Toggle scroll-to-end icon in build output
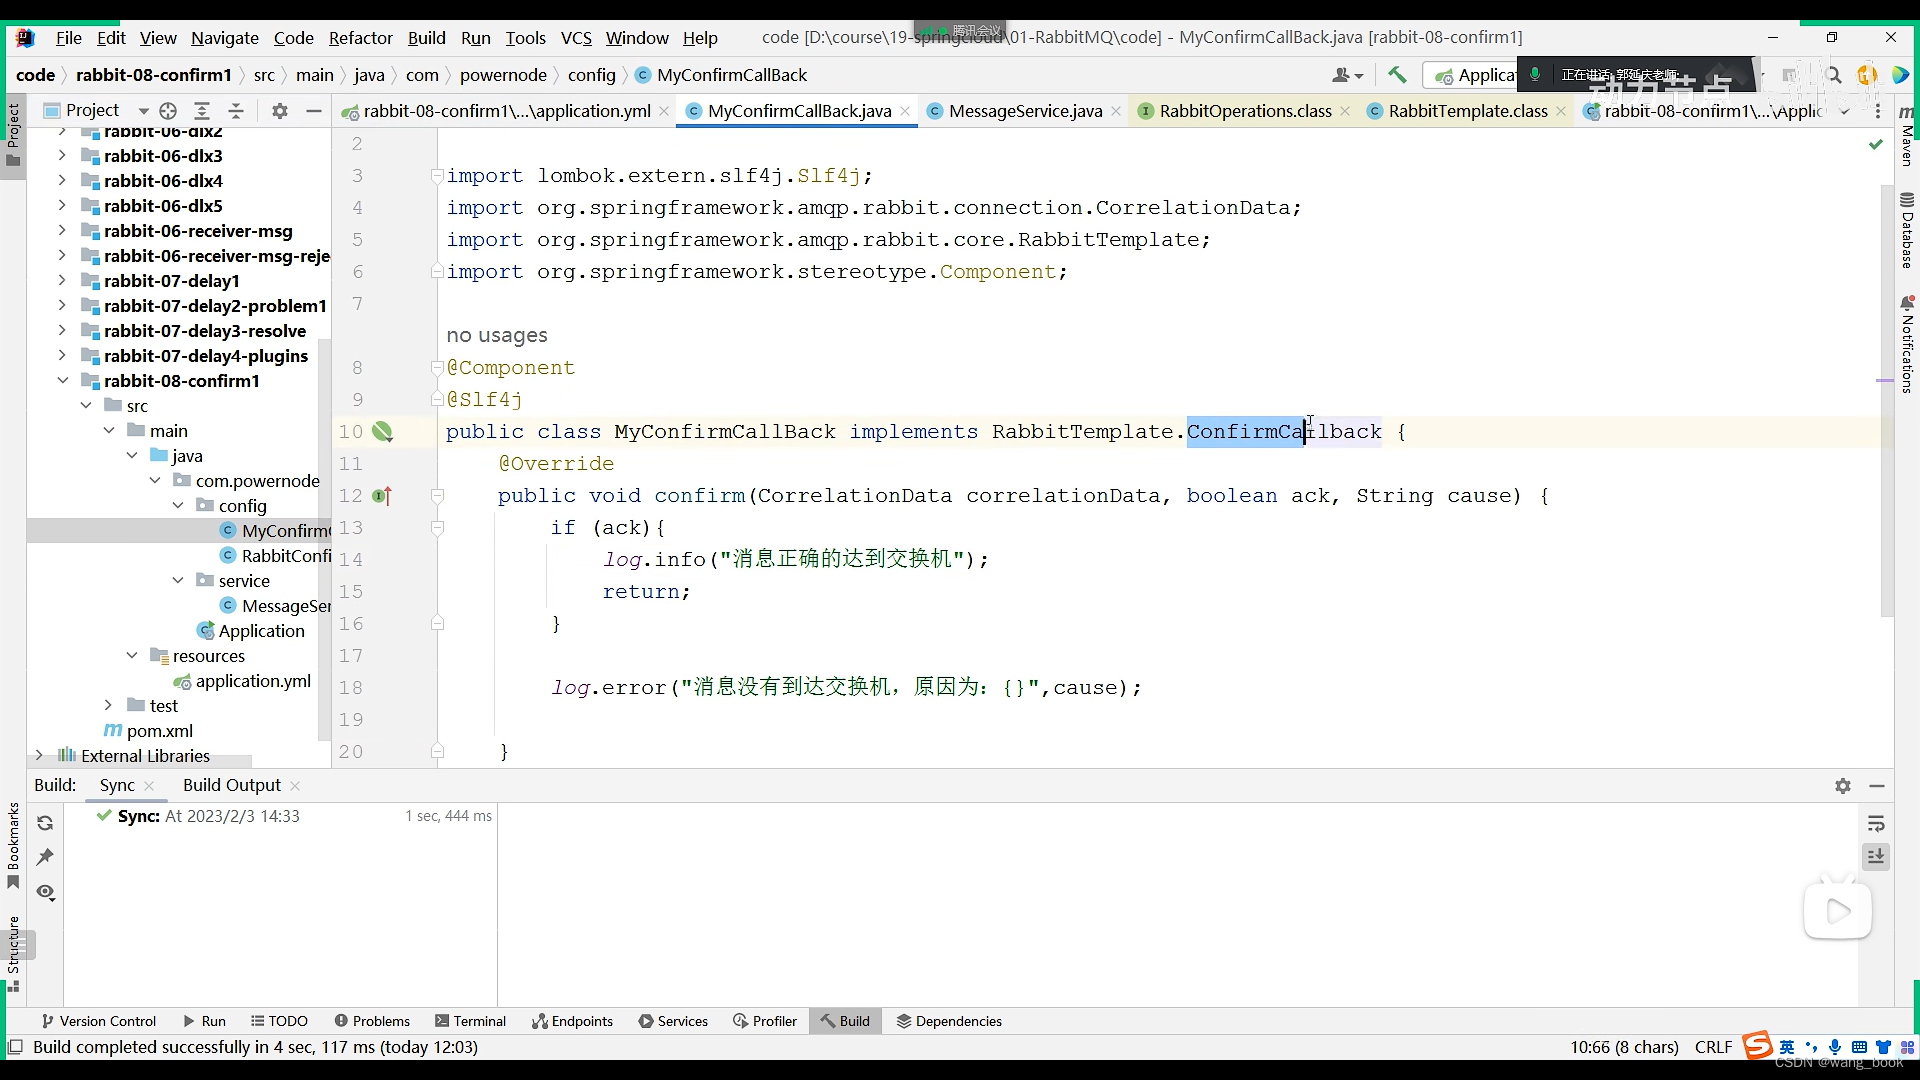This screenshot has width=1920, height=1080. [x=1876, y=857]
